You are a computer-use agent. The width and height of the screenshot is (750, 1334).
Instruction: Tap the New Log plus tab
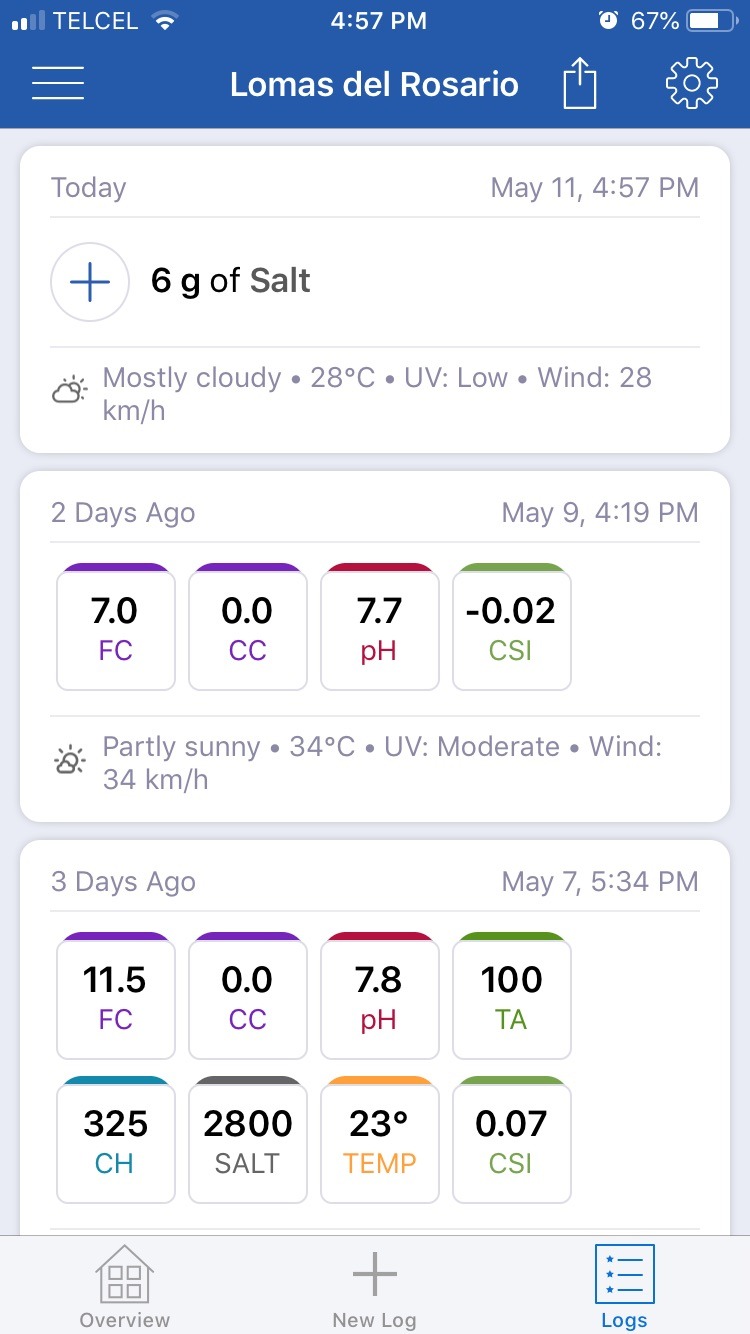(x=374, y=1286)
